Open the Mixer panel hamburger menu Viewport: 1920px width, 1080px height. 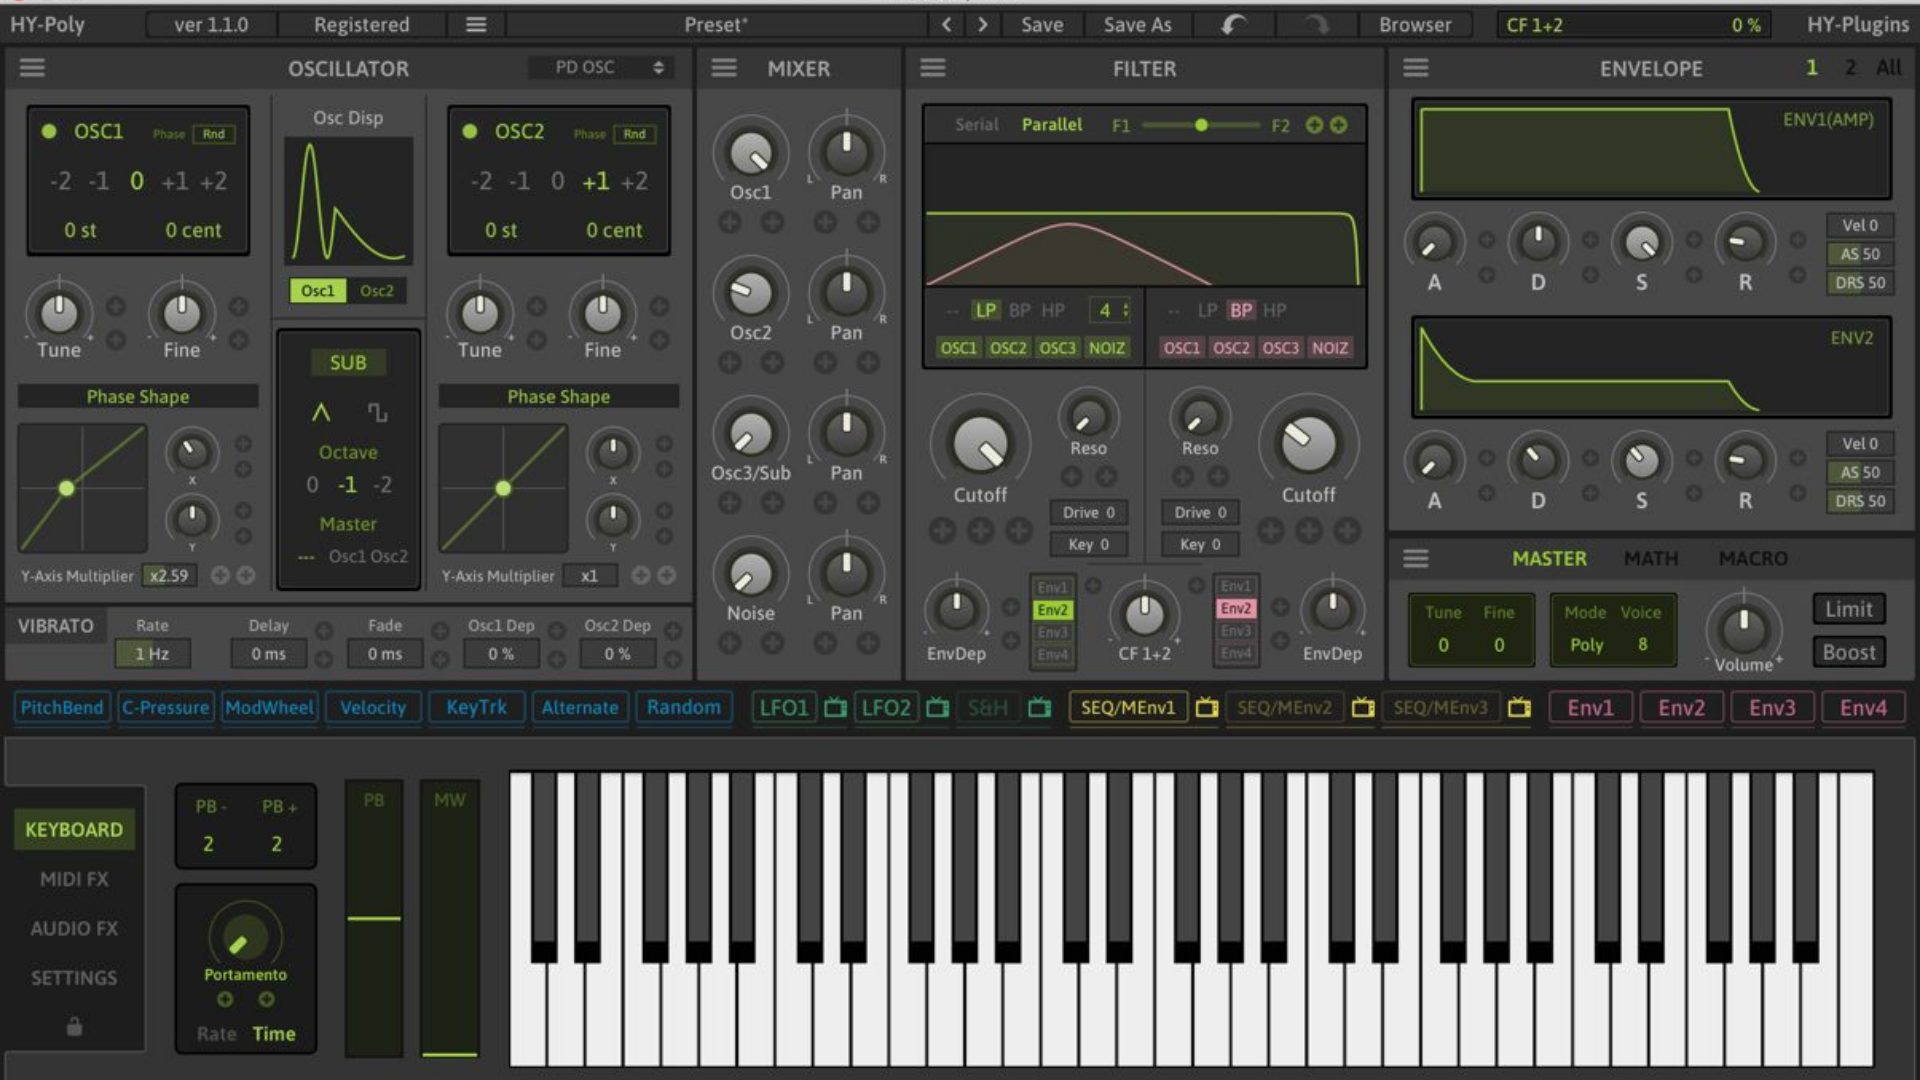724,68
